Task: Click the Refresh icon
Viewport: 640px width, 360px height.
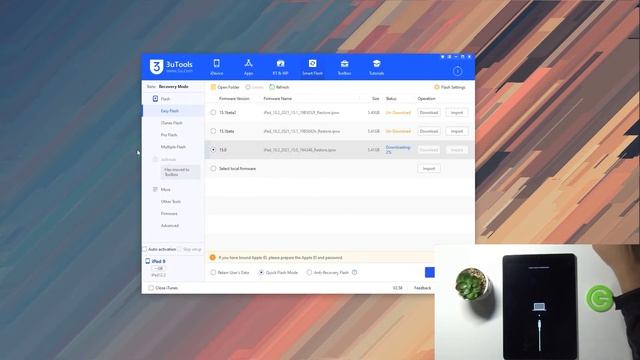Action: (x=272, y=87)
